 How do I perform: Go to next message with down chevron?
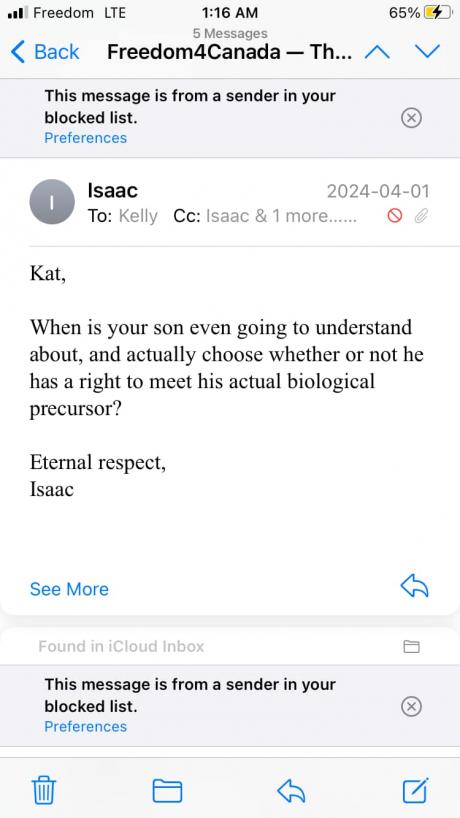(427, 51)
